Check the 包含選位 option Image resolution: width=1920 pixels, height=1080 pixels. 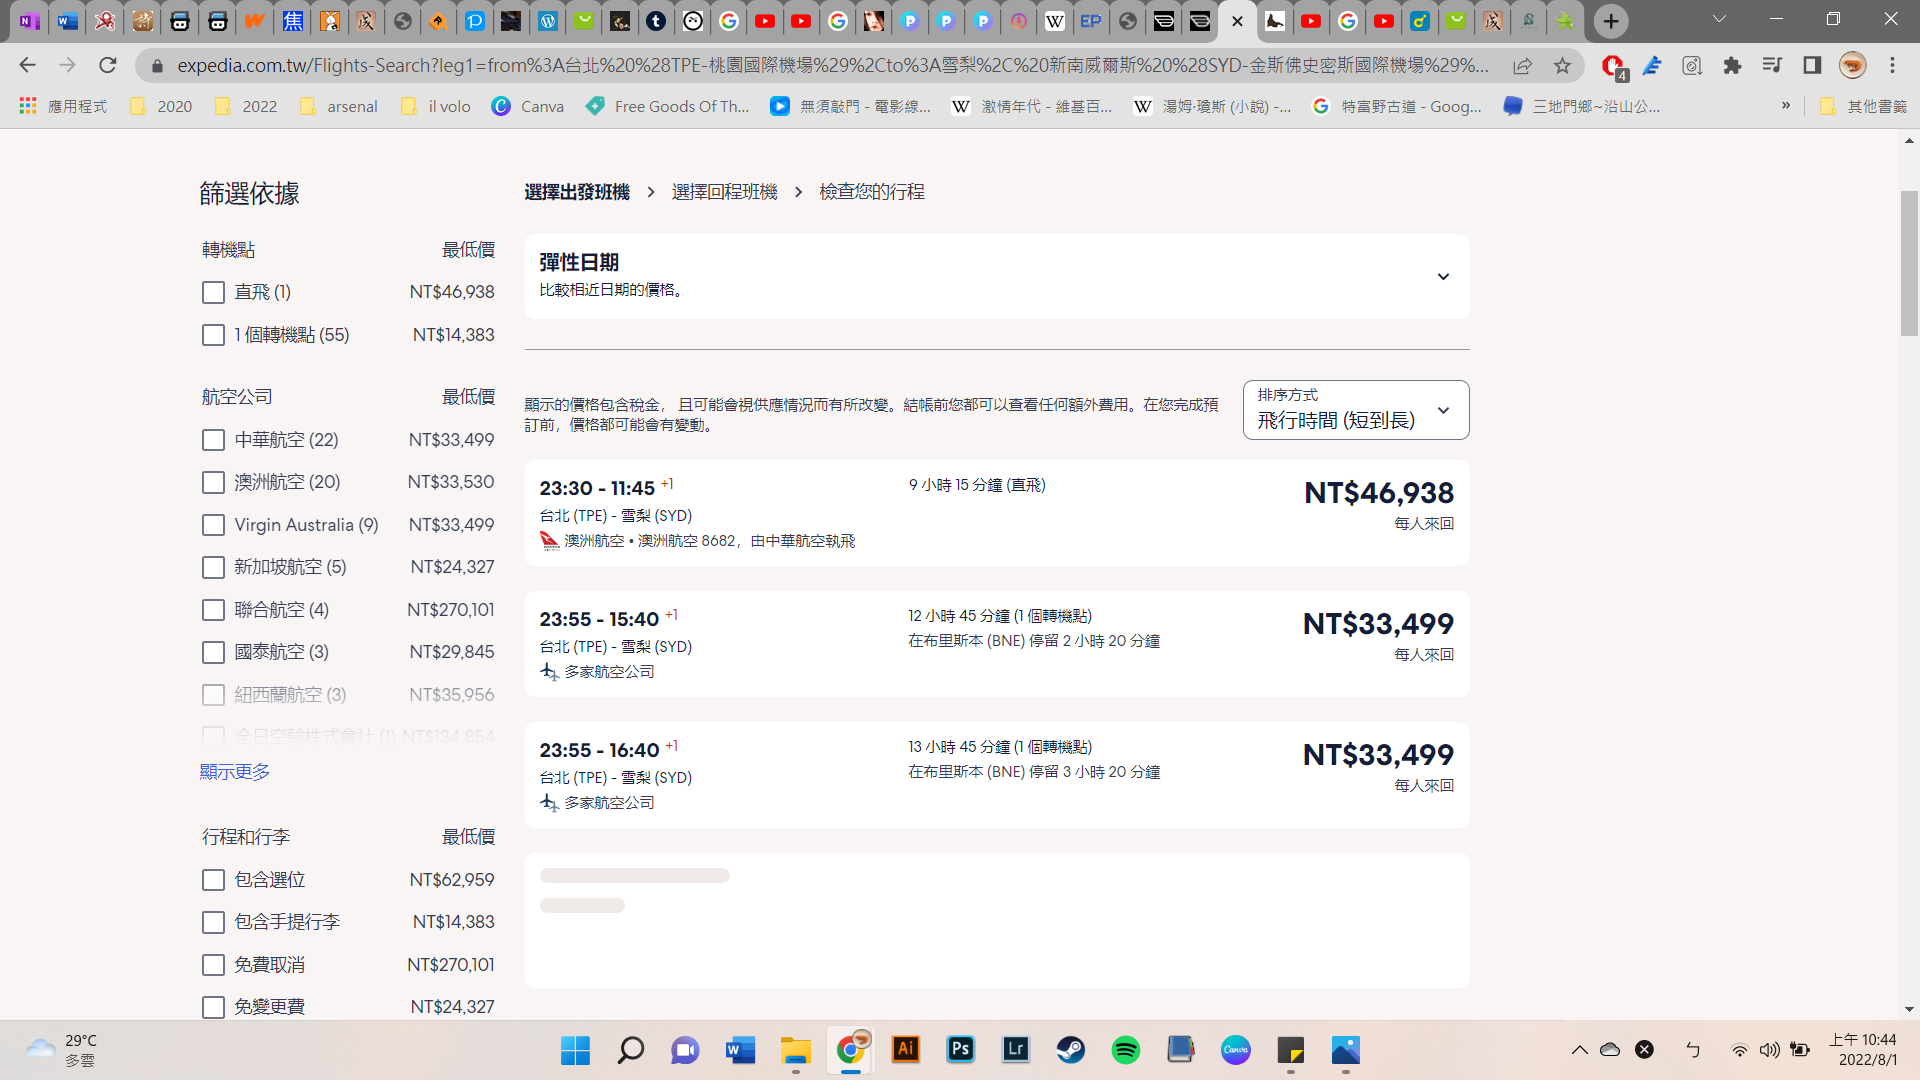click(213, 880)
